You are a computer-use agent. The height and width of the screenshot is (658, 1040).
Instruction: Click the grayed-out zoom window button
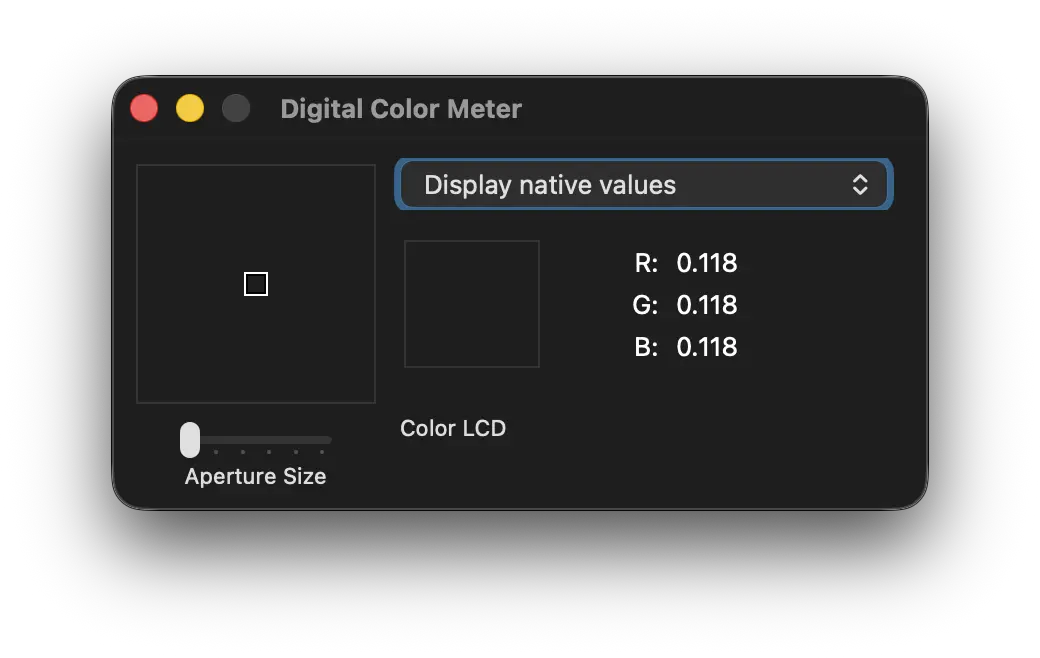point(236,108)
